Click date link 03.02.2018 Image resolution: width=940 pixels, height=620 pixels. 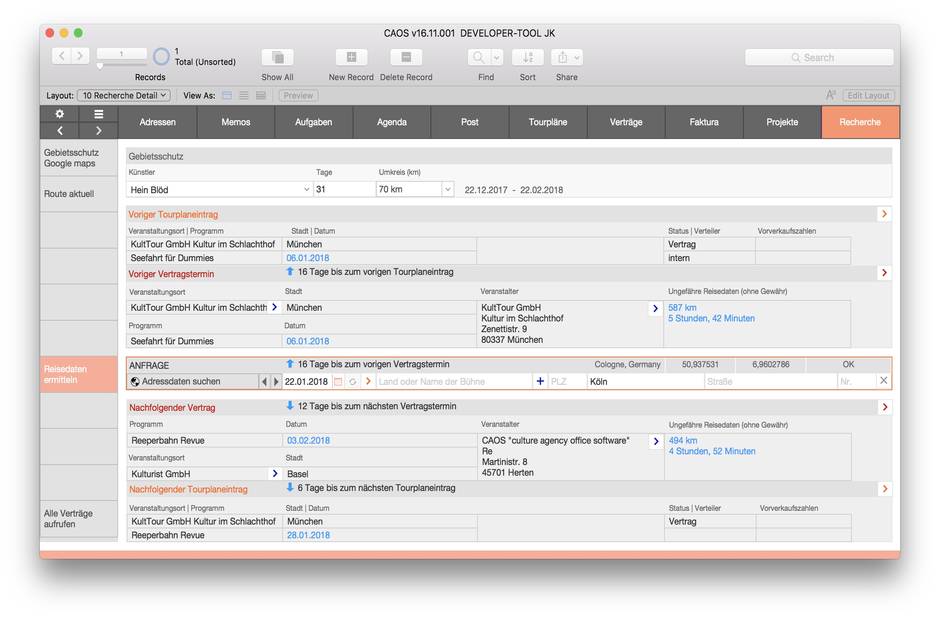pyautogui.click(x=308, y=440)
